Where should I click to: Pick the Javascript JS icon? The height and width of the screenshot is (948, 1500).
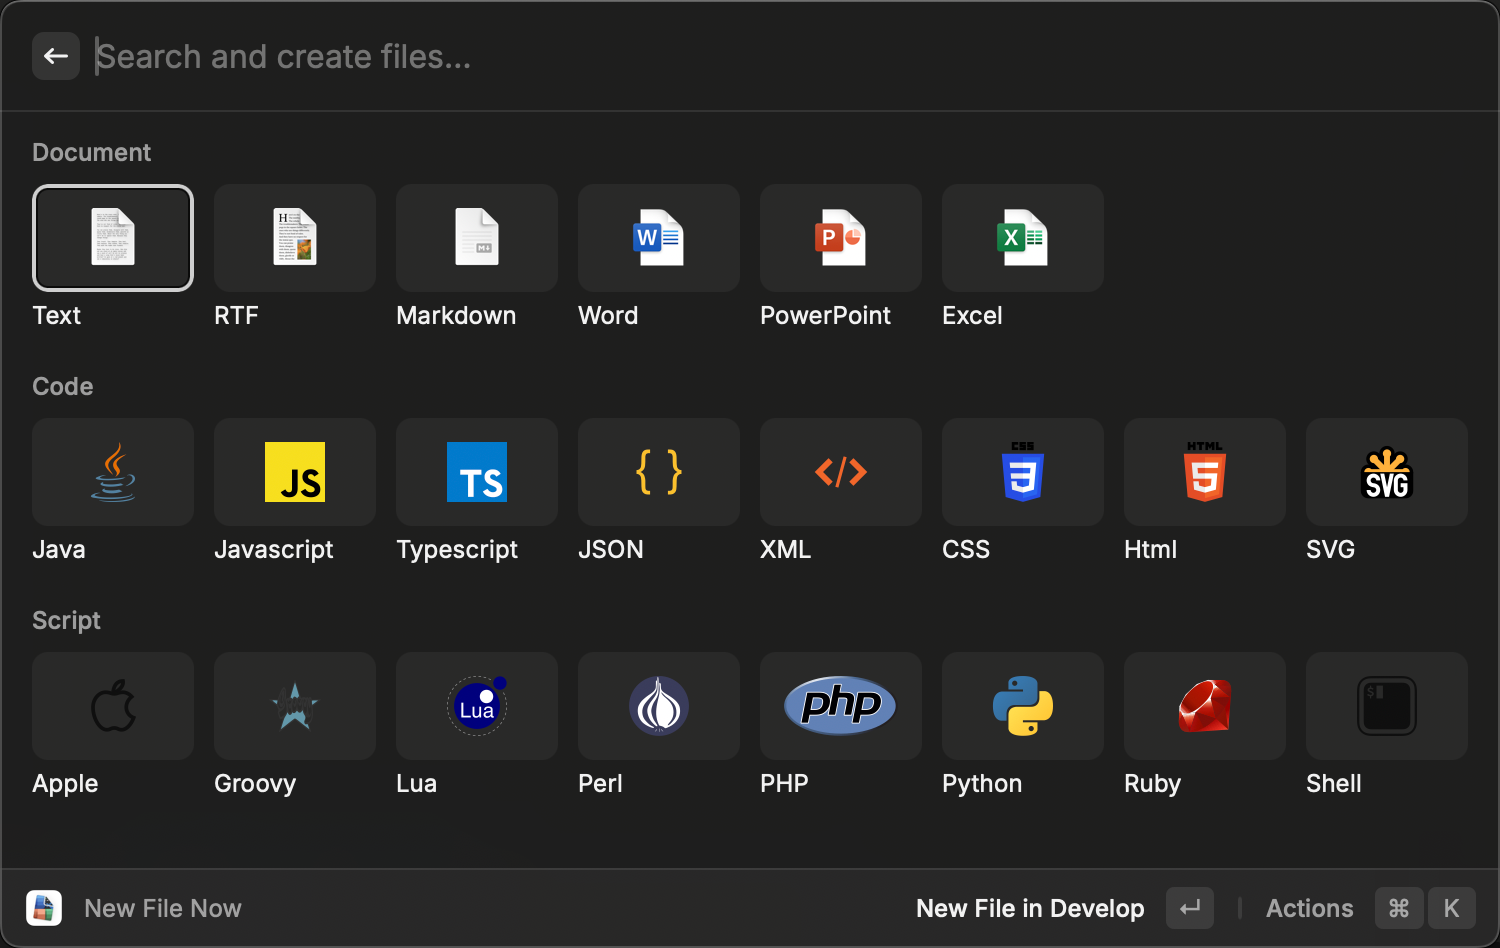(x=295, y=472)
